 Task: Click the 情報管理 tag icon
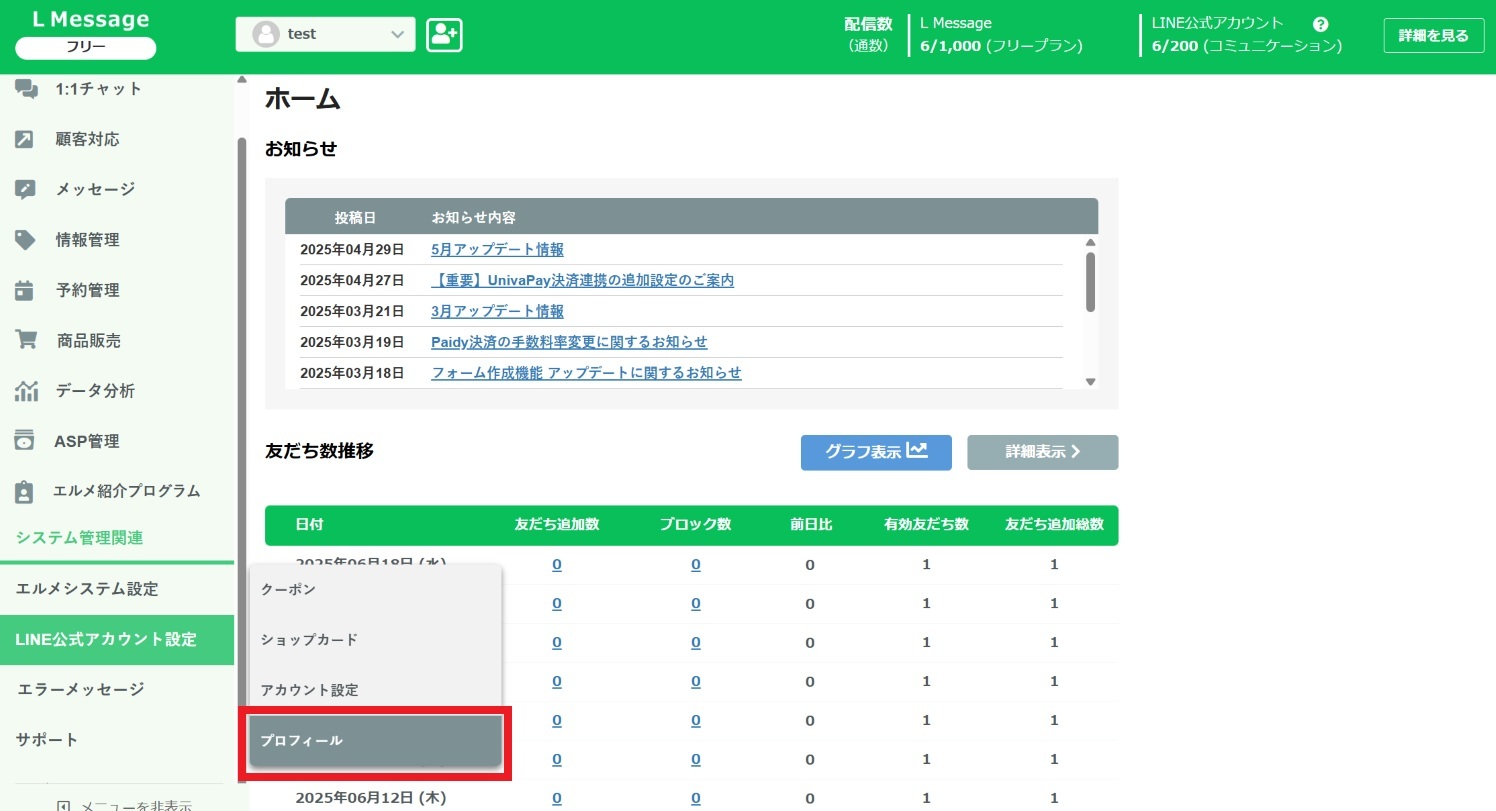[25, 240]
